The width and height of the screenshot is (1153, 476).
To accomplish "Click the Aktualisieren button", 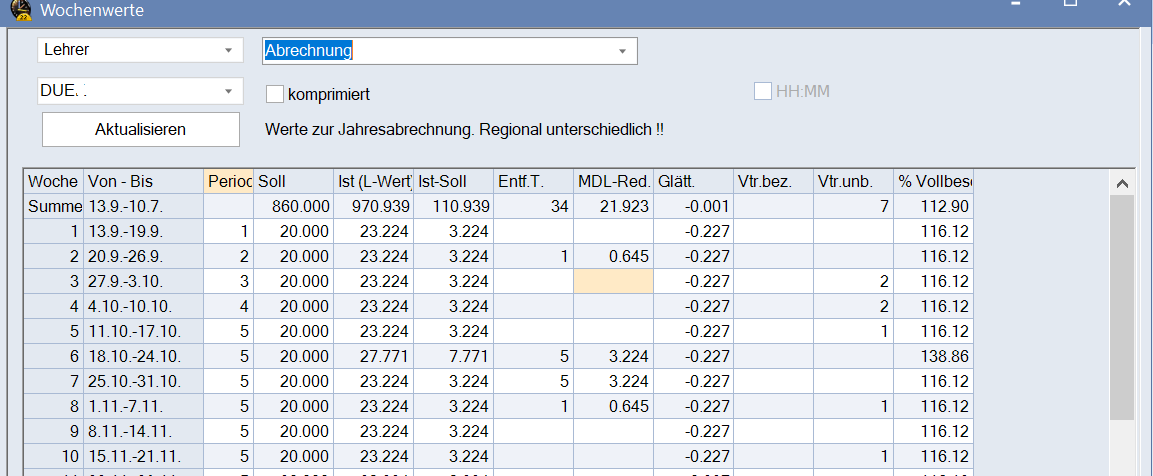I will [x=140, y=129].
